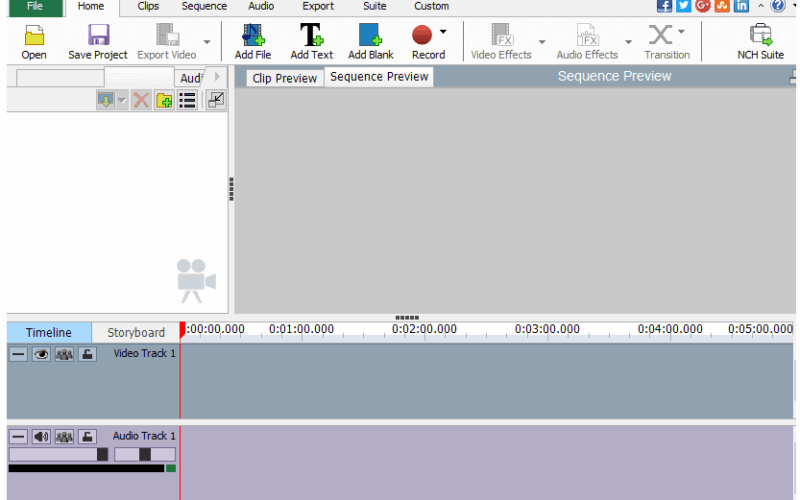Select the Audio bin tab

coord(191,78)
